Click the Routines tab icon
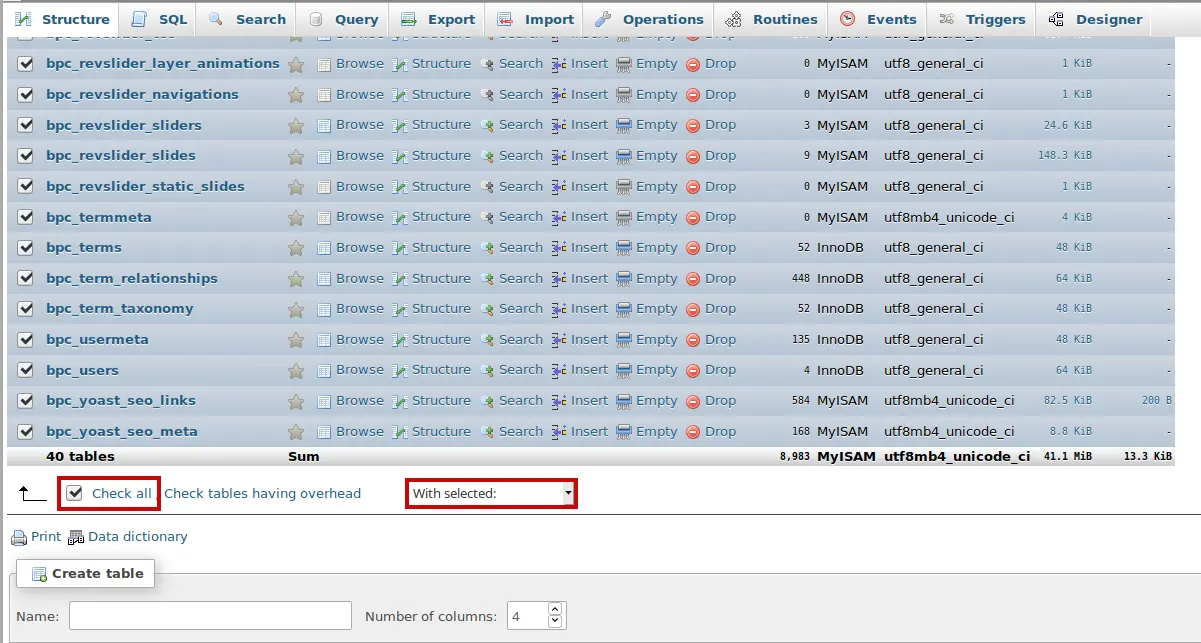 pos(733,19)
